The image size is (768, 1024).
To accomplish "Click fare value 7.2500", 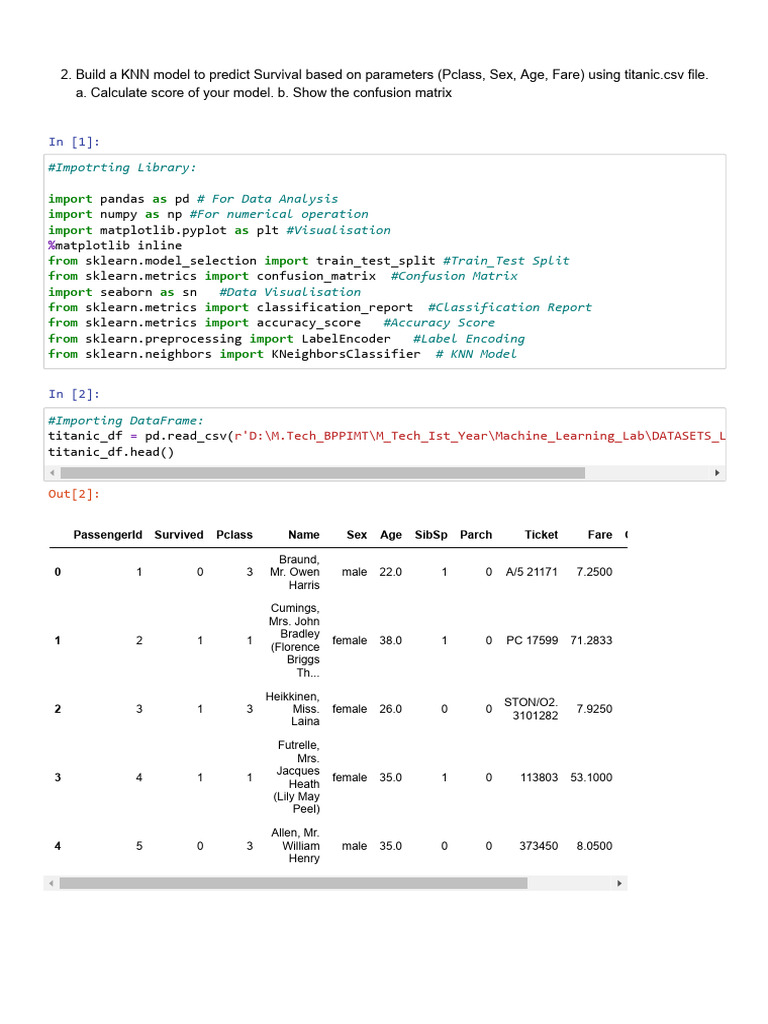I will coord(594,572).
